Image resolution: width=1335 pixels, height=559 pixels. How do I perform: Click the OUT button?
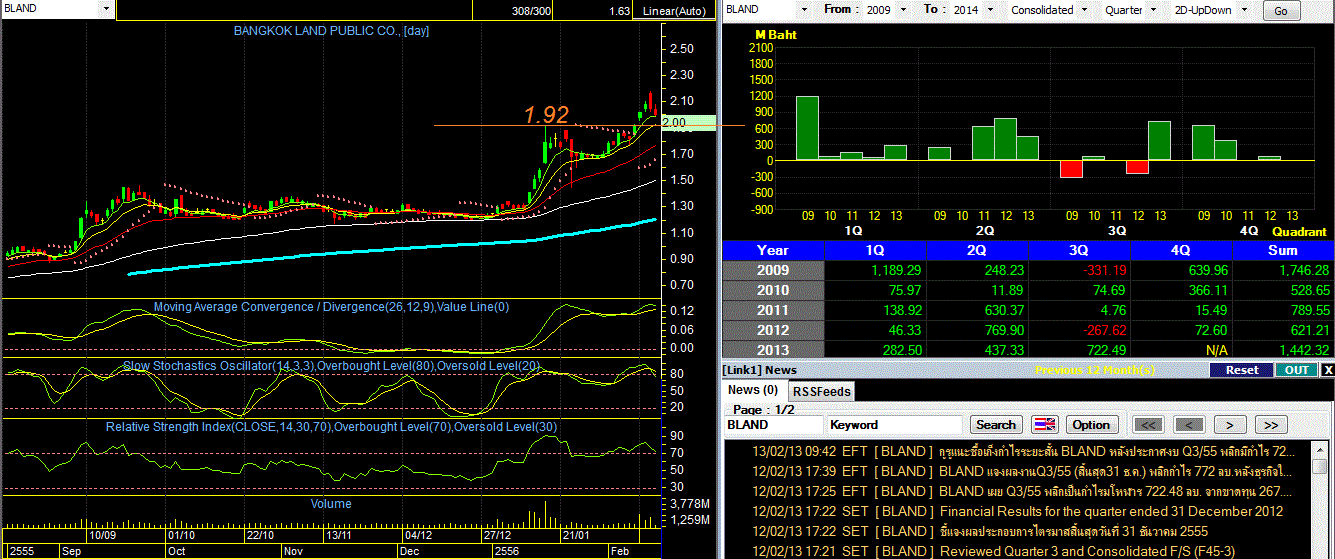(1296, 370)
